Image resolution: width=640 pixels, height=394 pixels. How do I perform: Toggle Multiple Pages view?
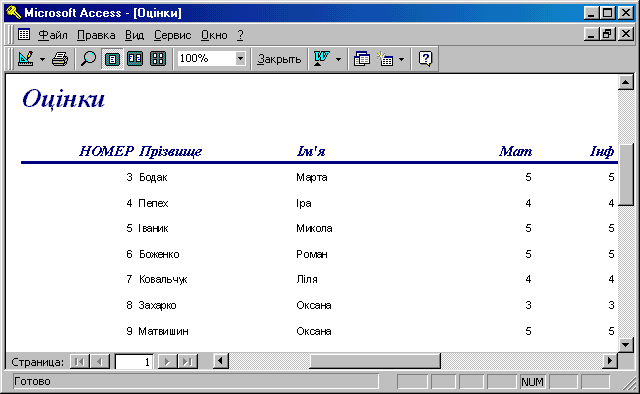(158, 59)
